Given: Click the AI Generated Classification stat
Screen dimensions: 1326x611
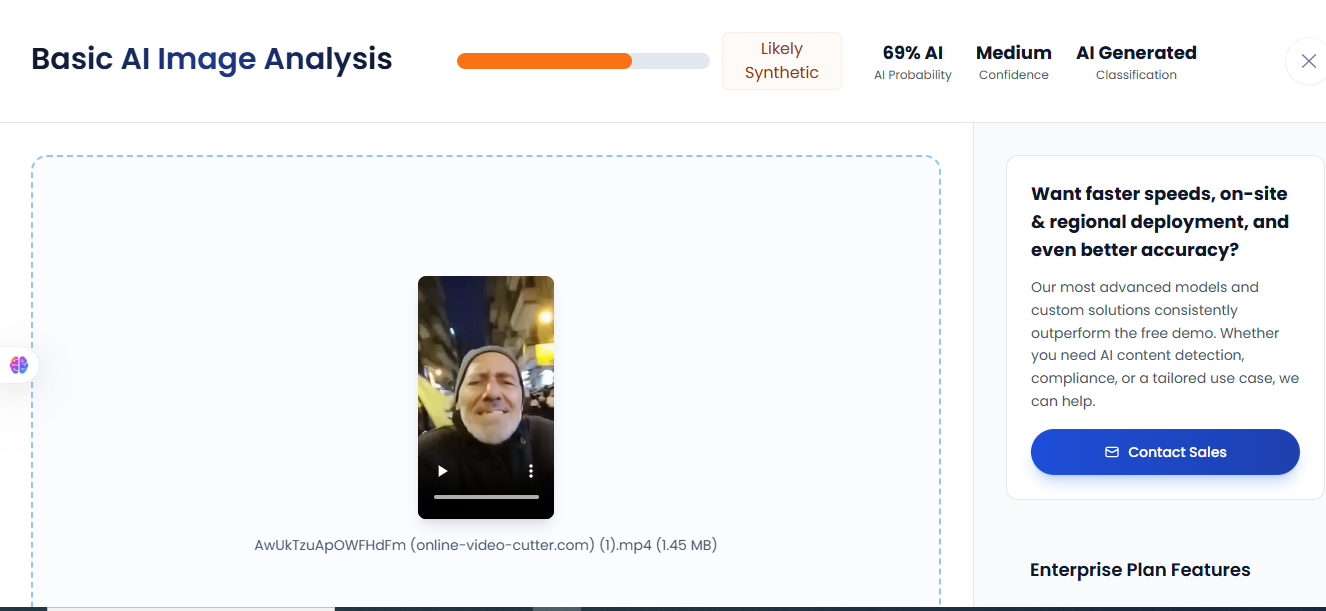Looking at the screenshot, I should 1136,62.
